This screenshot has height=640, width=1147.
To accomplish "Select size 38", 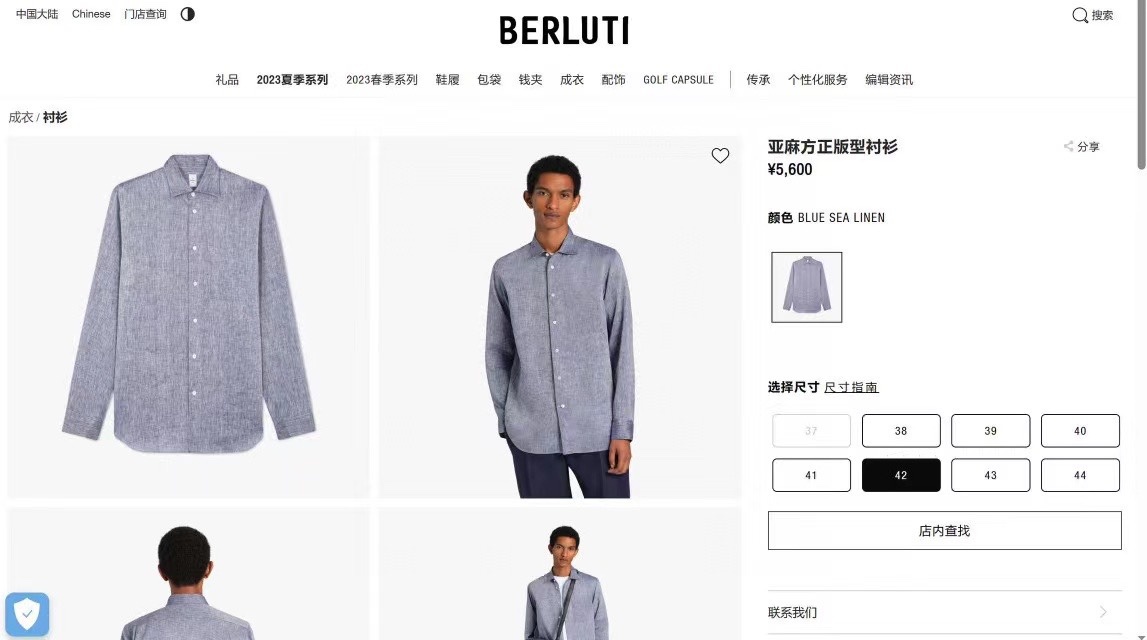I will click(x=900, y=431).
